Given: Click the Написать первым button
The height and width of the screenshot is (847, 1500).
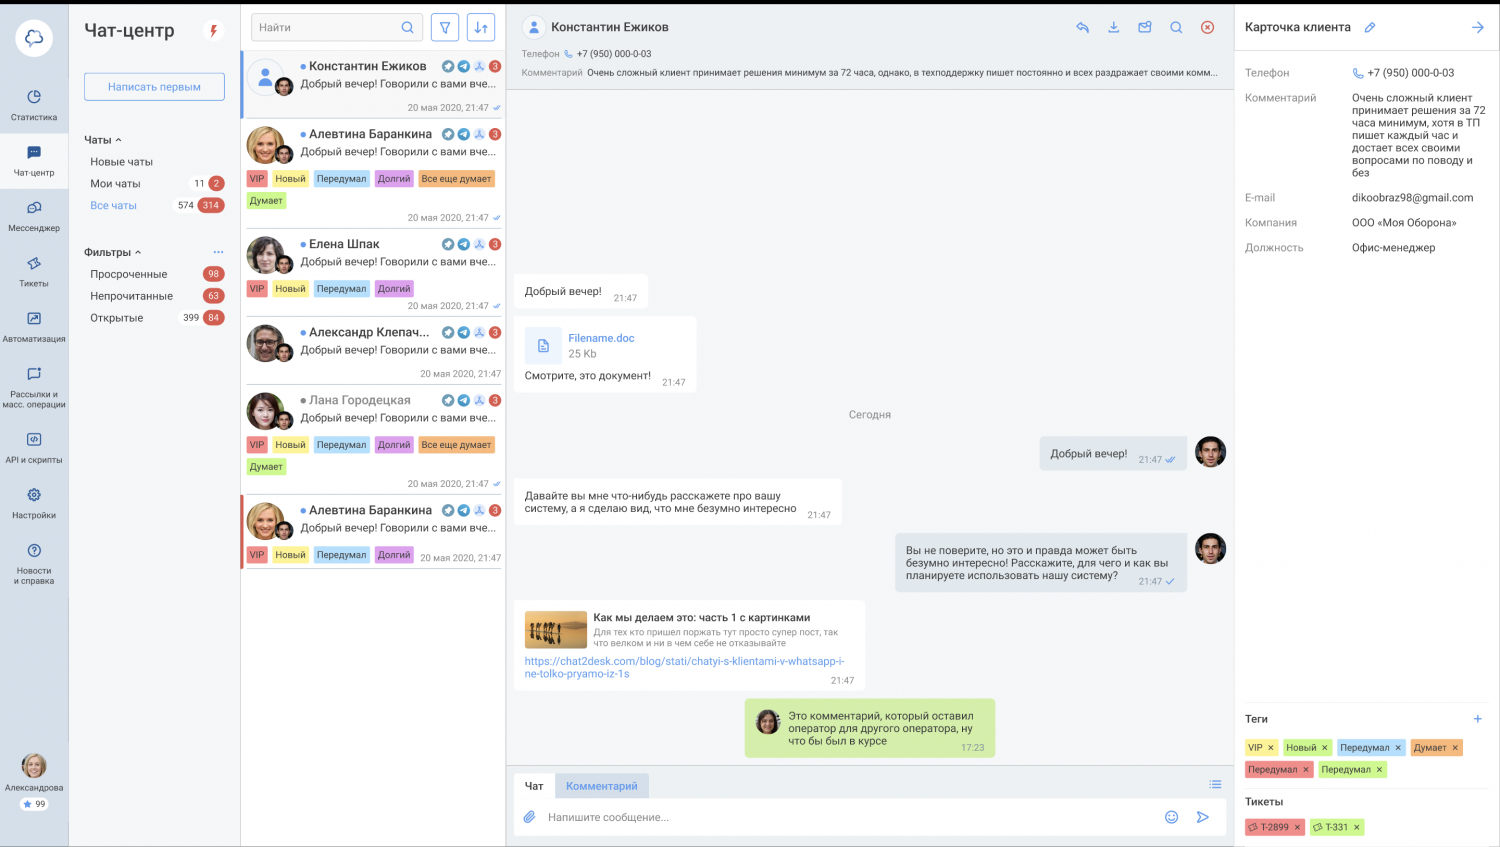Looking at the screenshot, I should pos(154,86).
